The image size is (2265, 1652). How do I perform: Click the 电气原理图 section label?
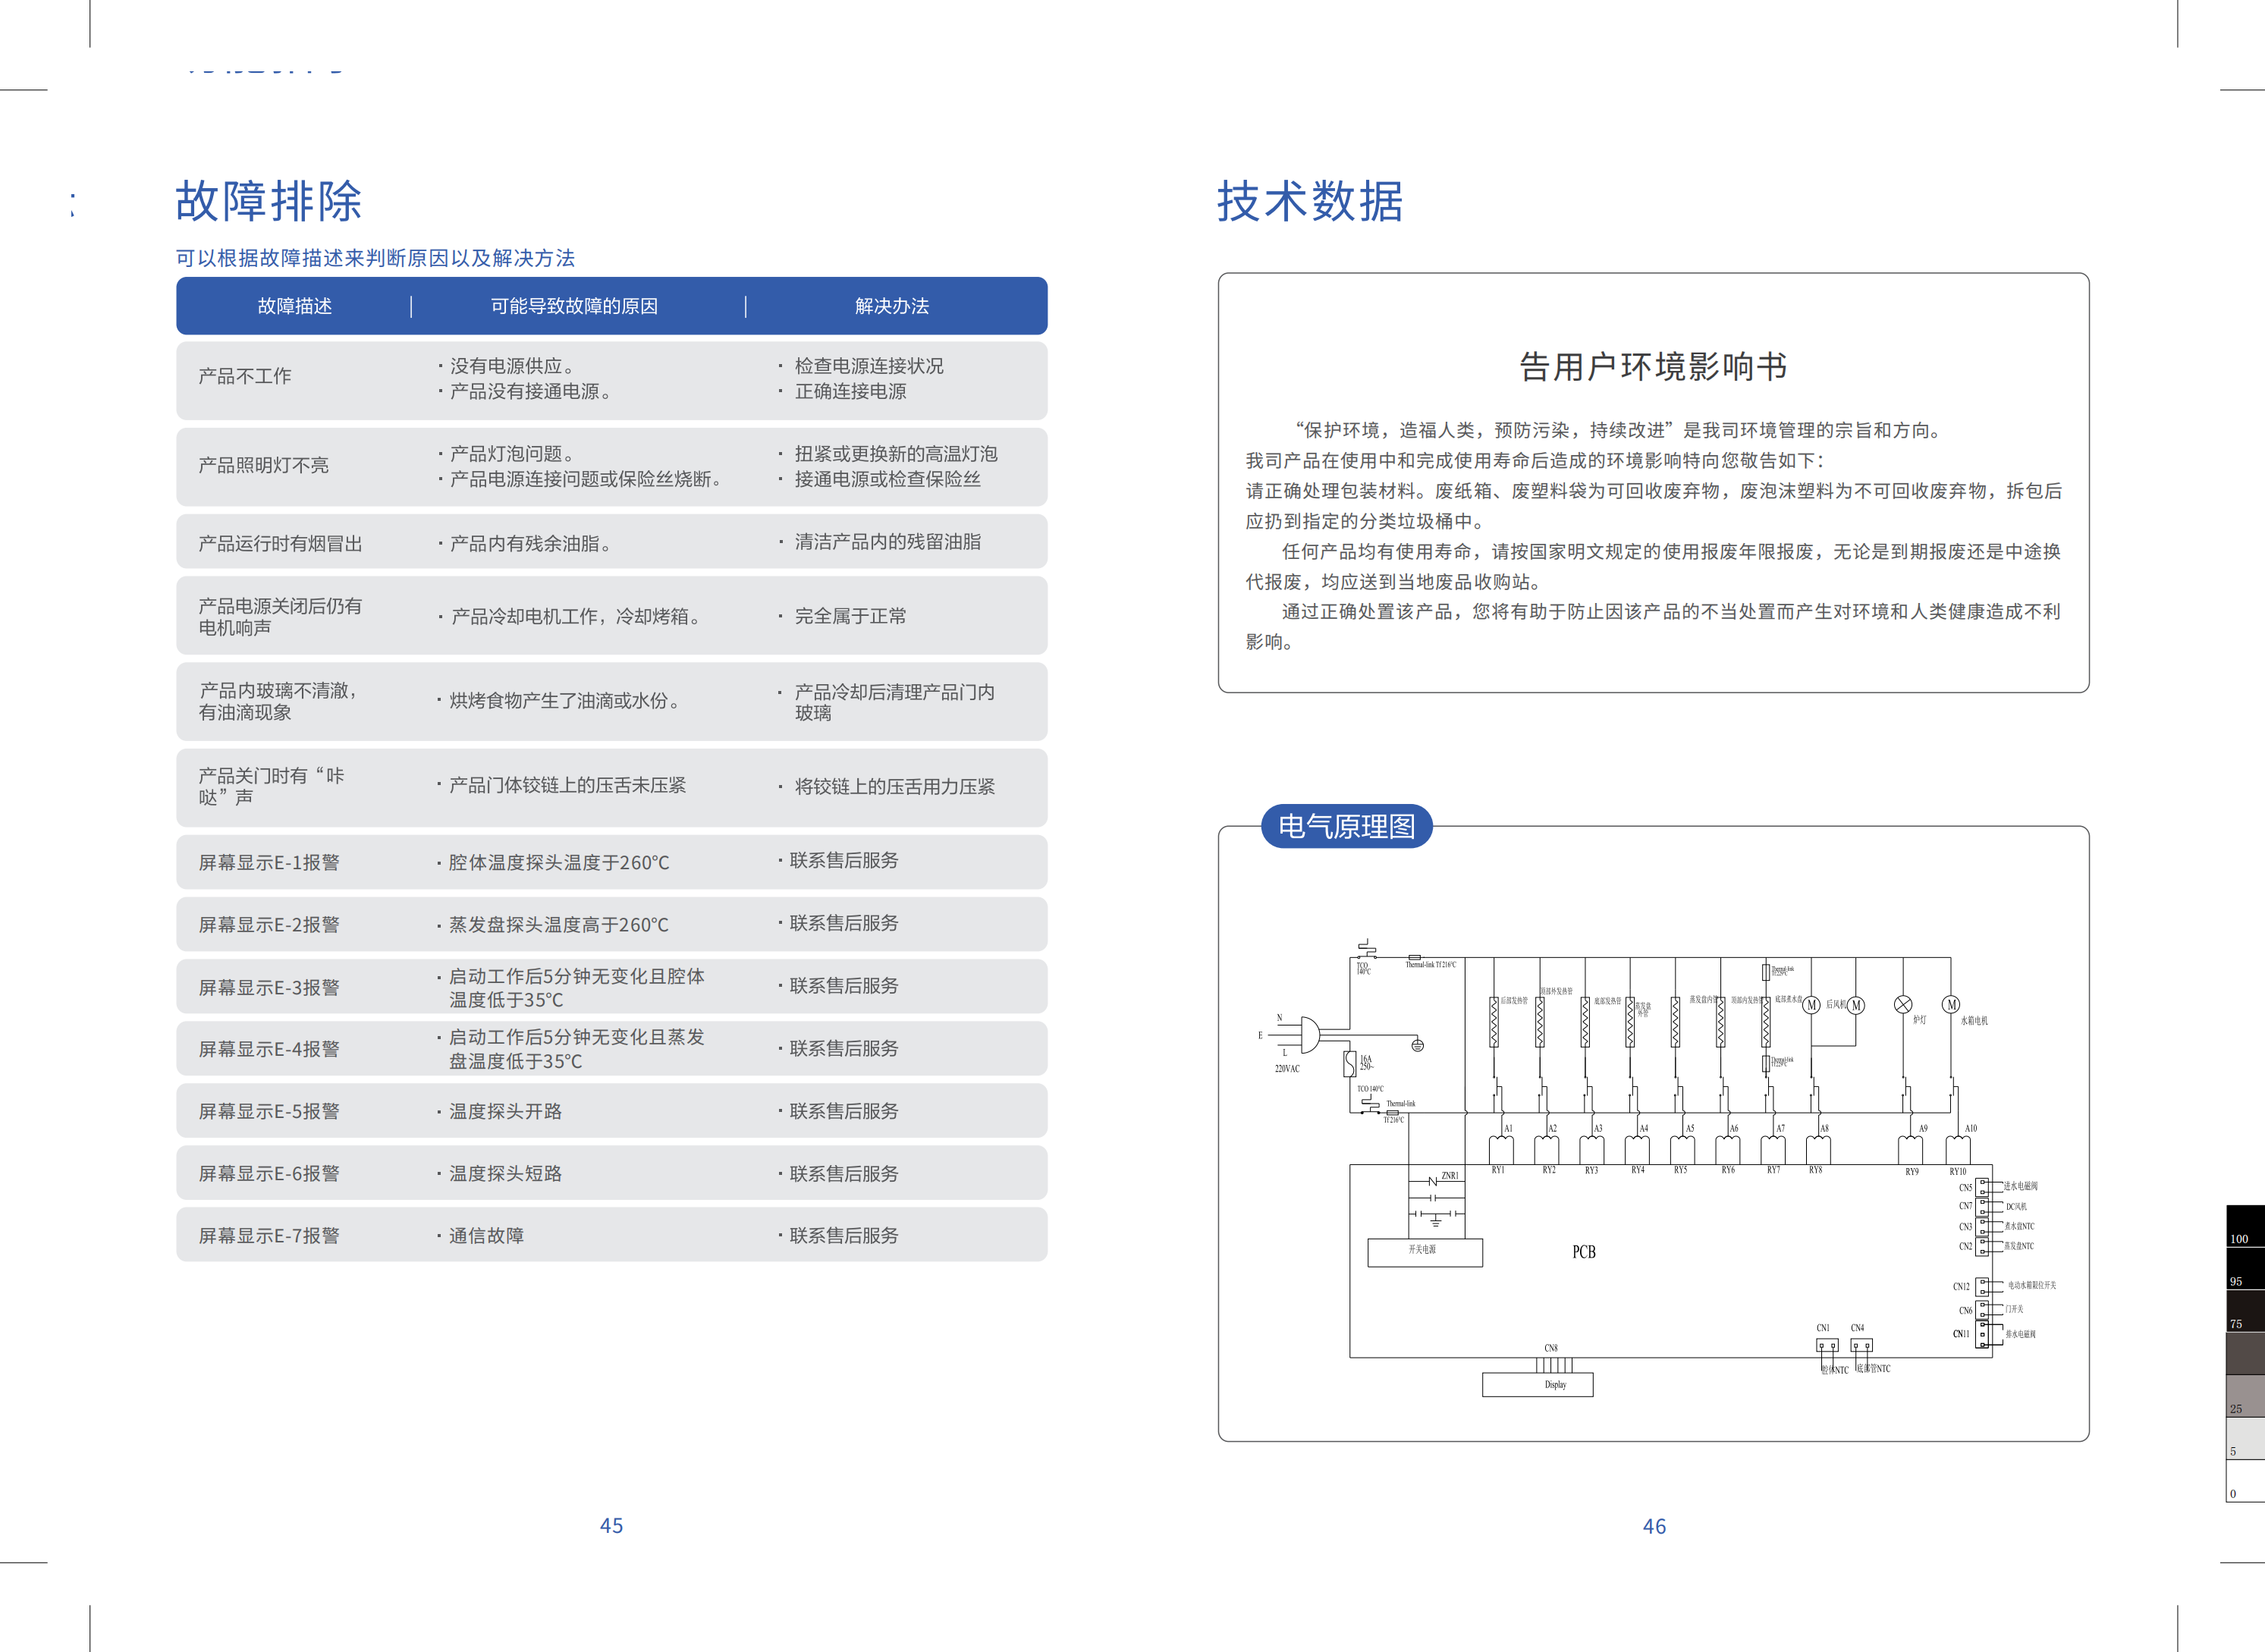[x=1346, y=827]
